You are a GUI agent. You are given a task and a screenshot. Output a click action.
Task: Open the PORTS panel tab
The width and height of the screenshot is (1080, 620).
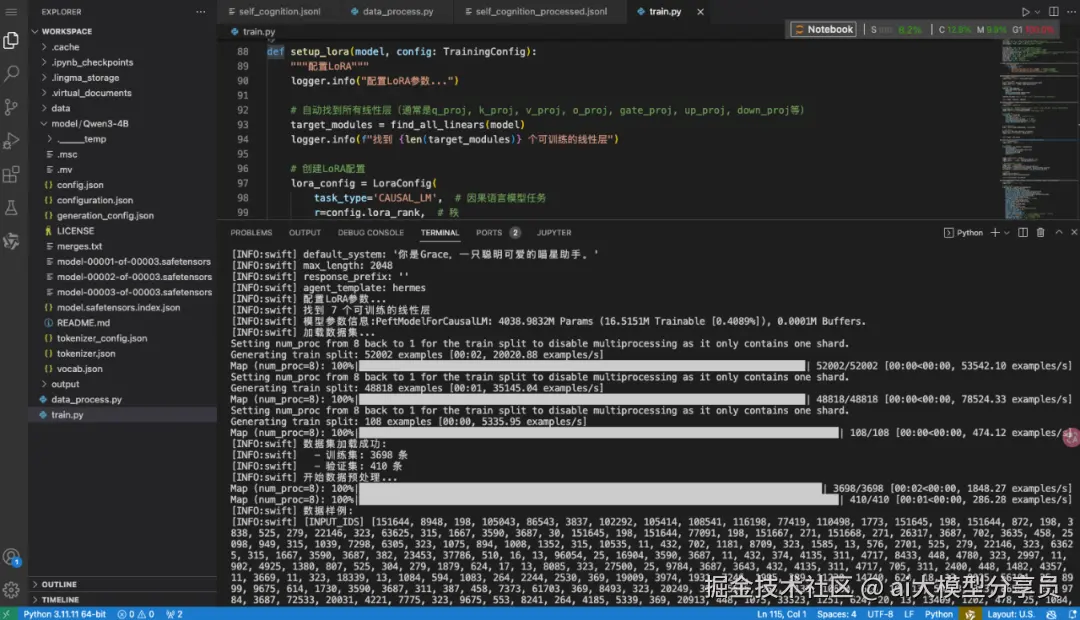(489, 233)
